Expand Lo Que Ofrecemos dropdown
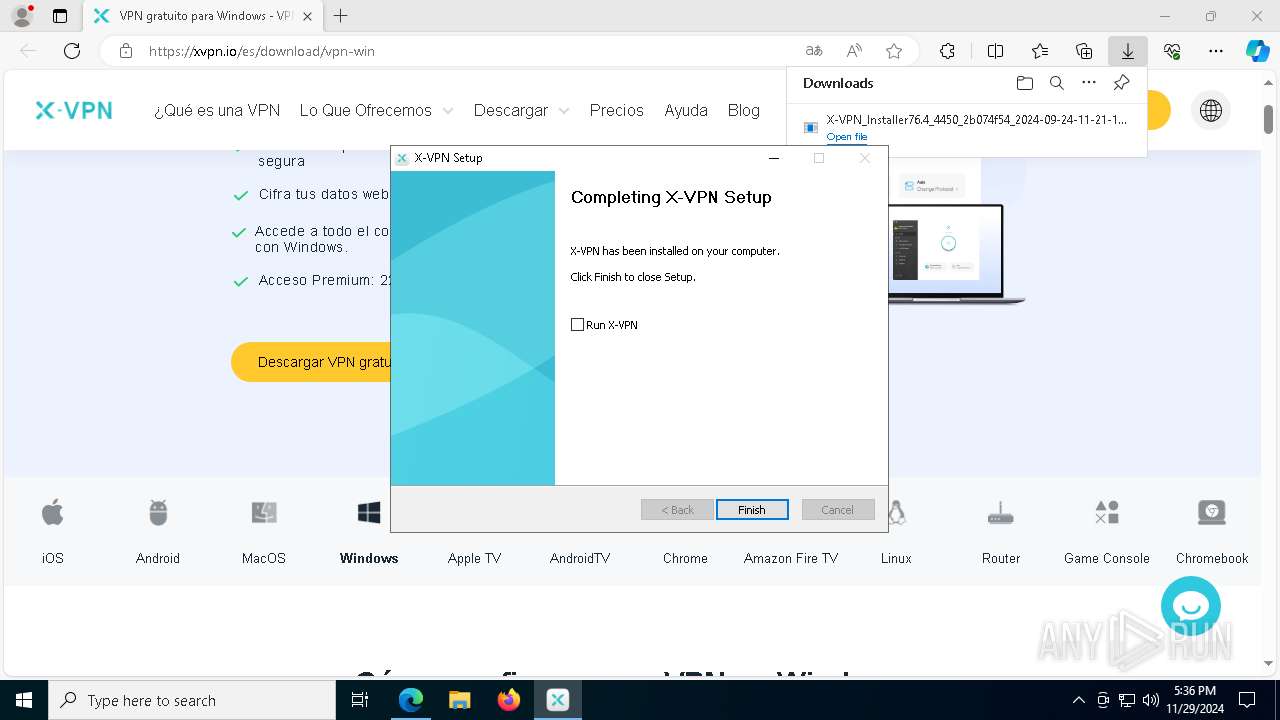 [376, 110]
